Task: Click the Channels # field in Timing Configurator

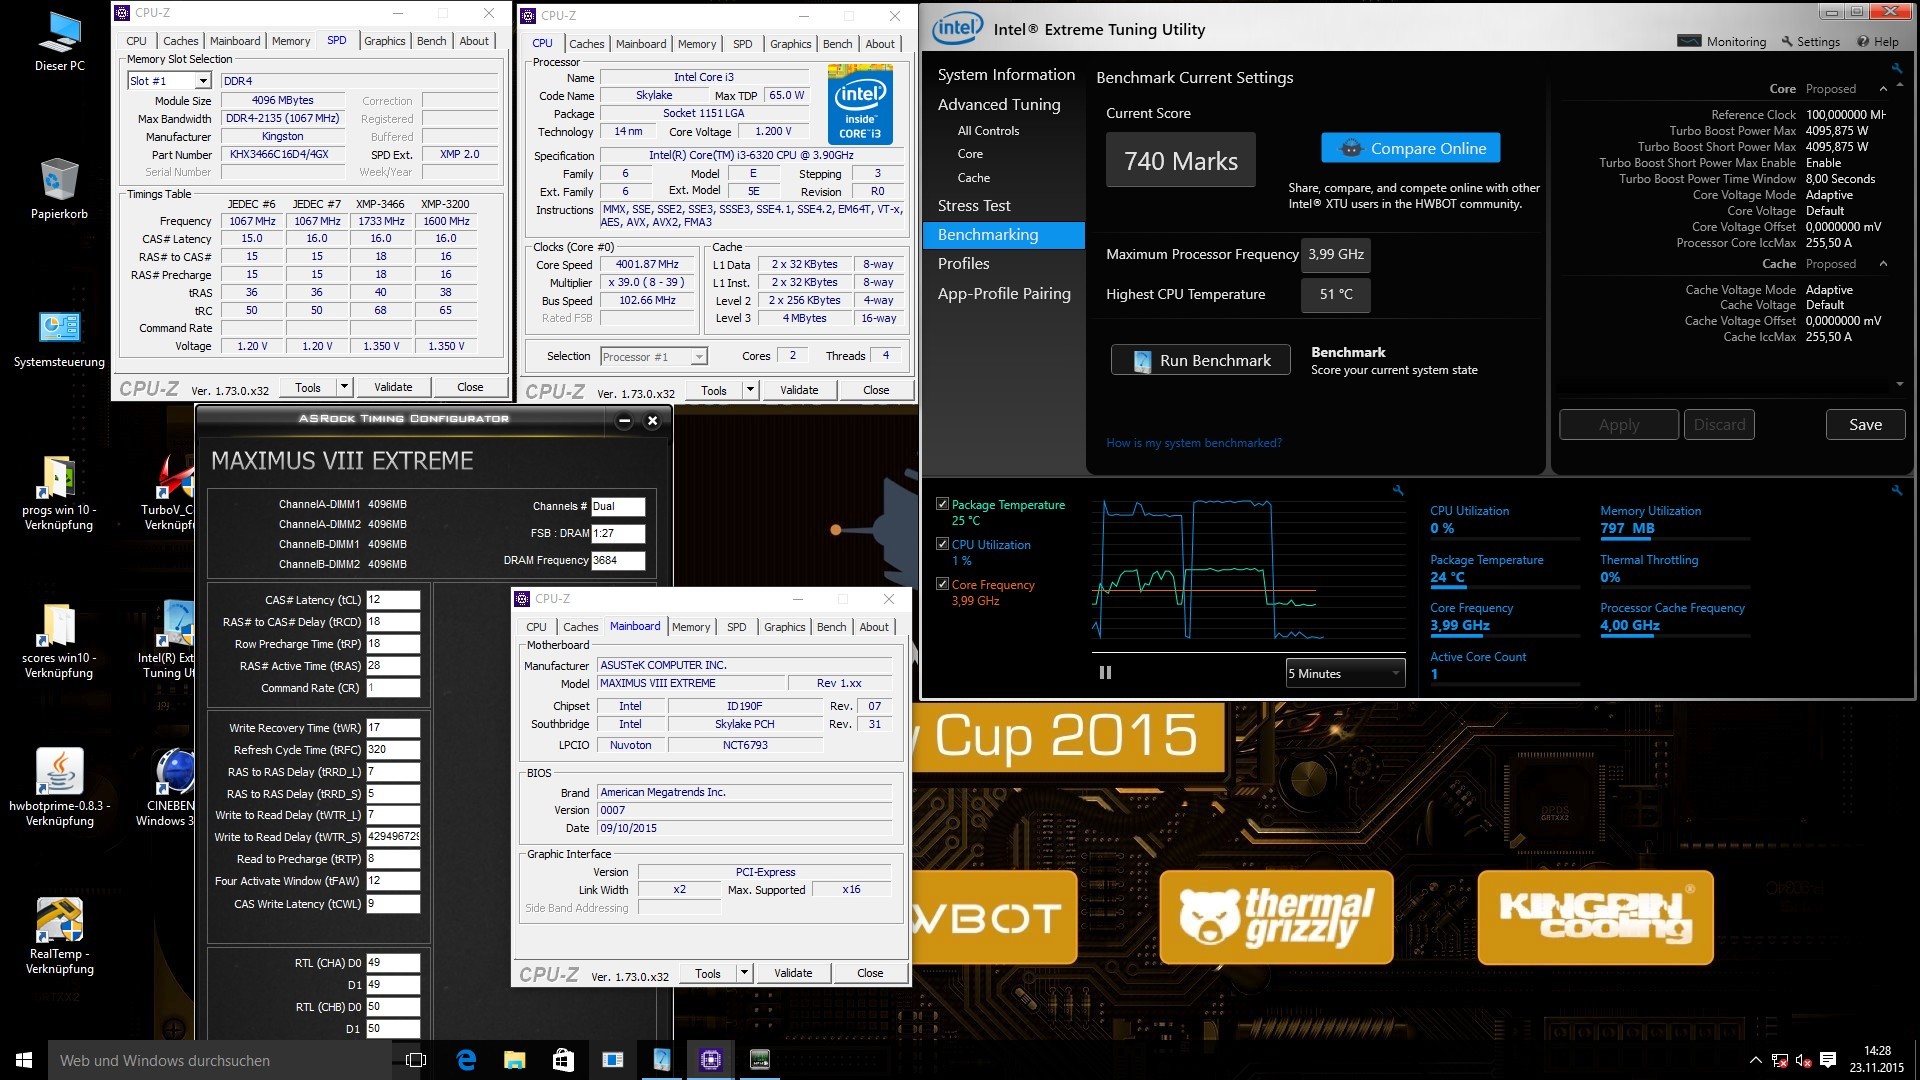Action: click(x=618, y=506)
